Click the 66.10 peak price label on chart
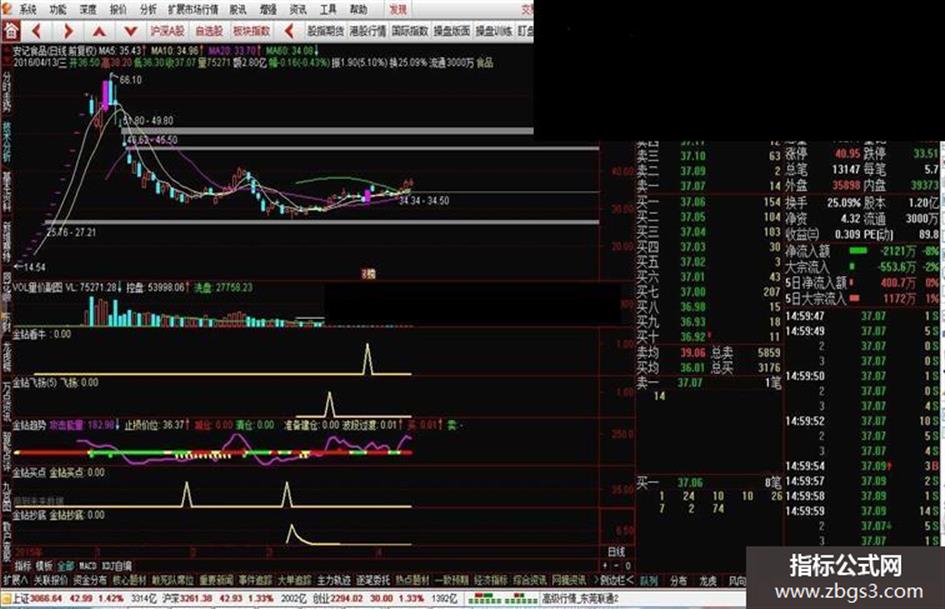945x609 pixels. pos(131,80)
